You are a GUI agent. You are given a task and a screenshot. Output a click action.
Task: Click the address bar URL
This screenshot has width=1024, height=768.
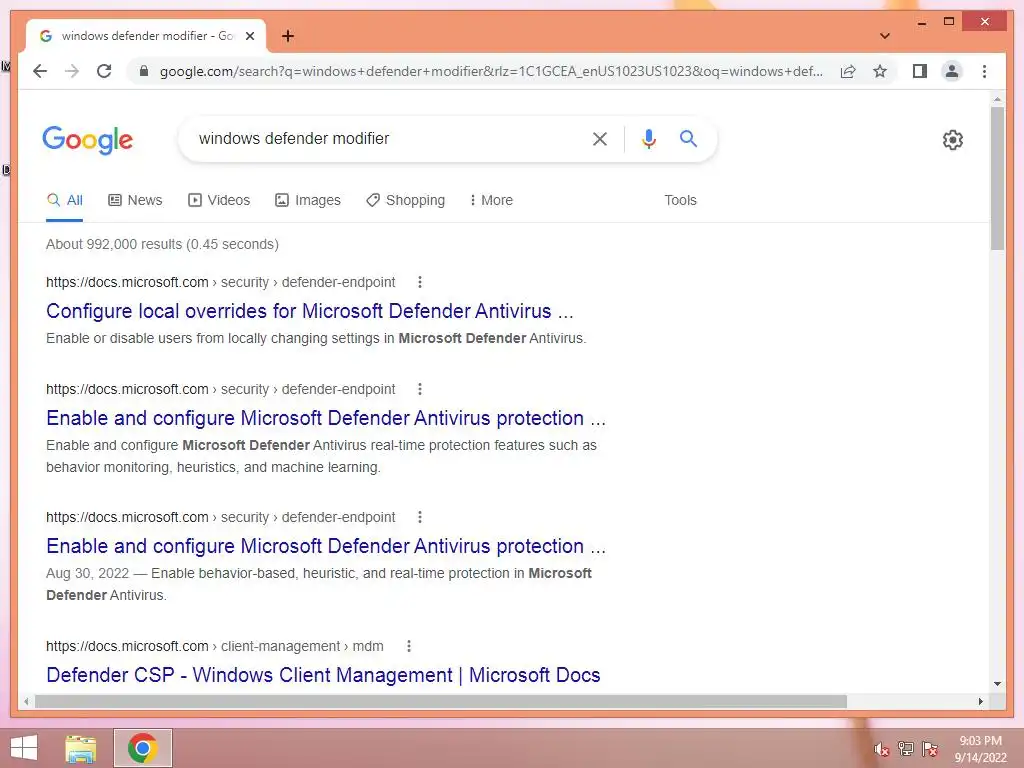coord(491,71)
